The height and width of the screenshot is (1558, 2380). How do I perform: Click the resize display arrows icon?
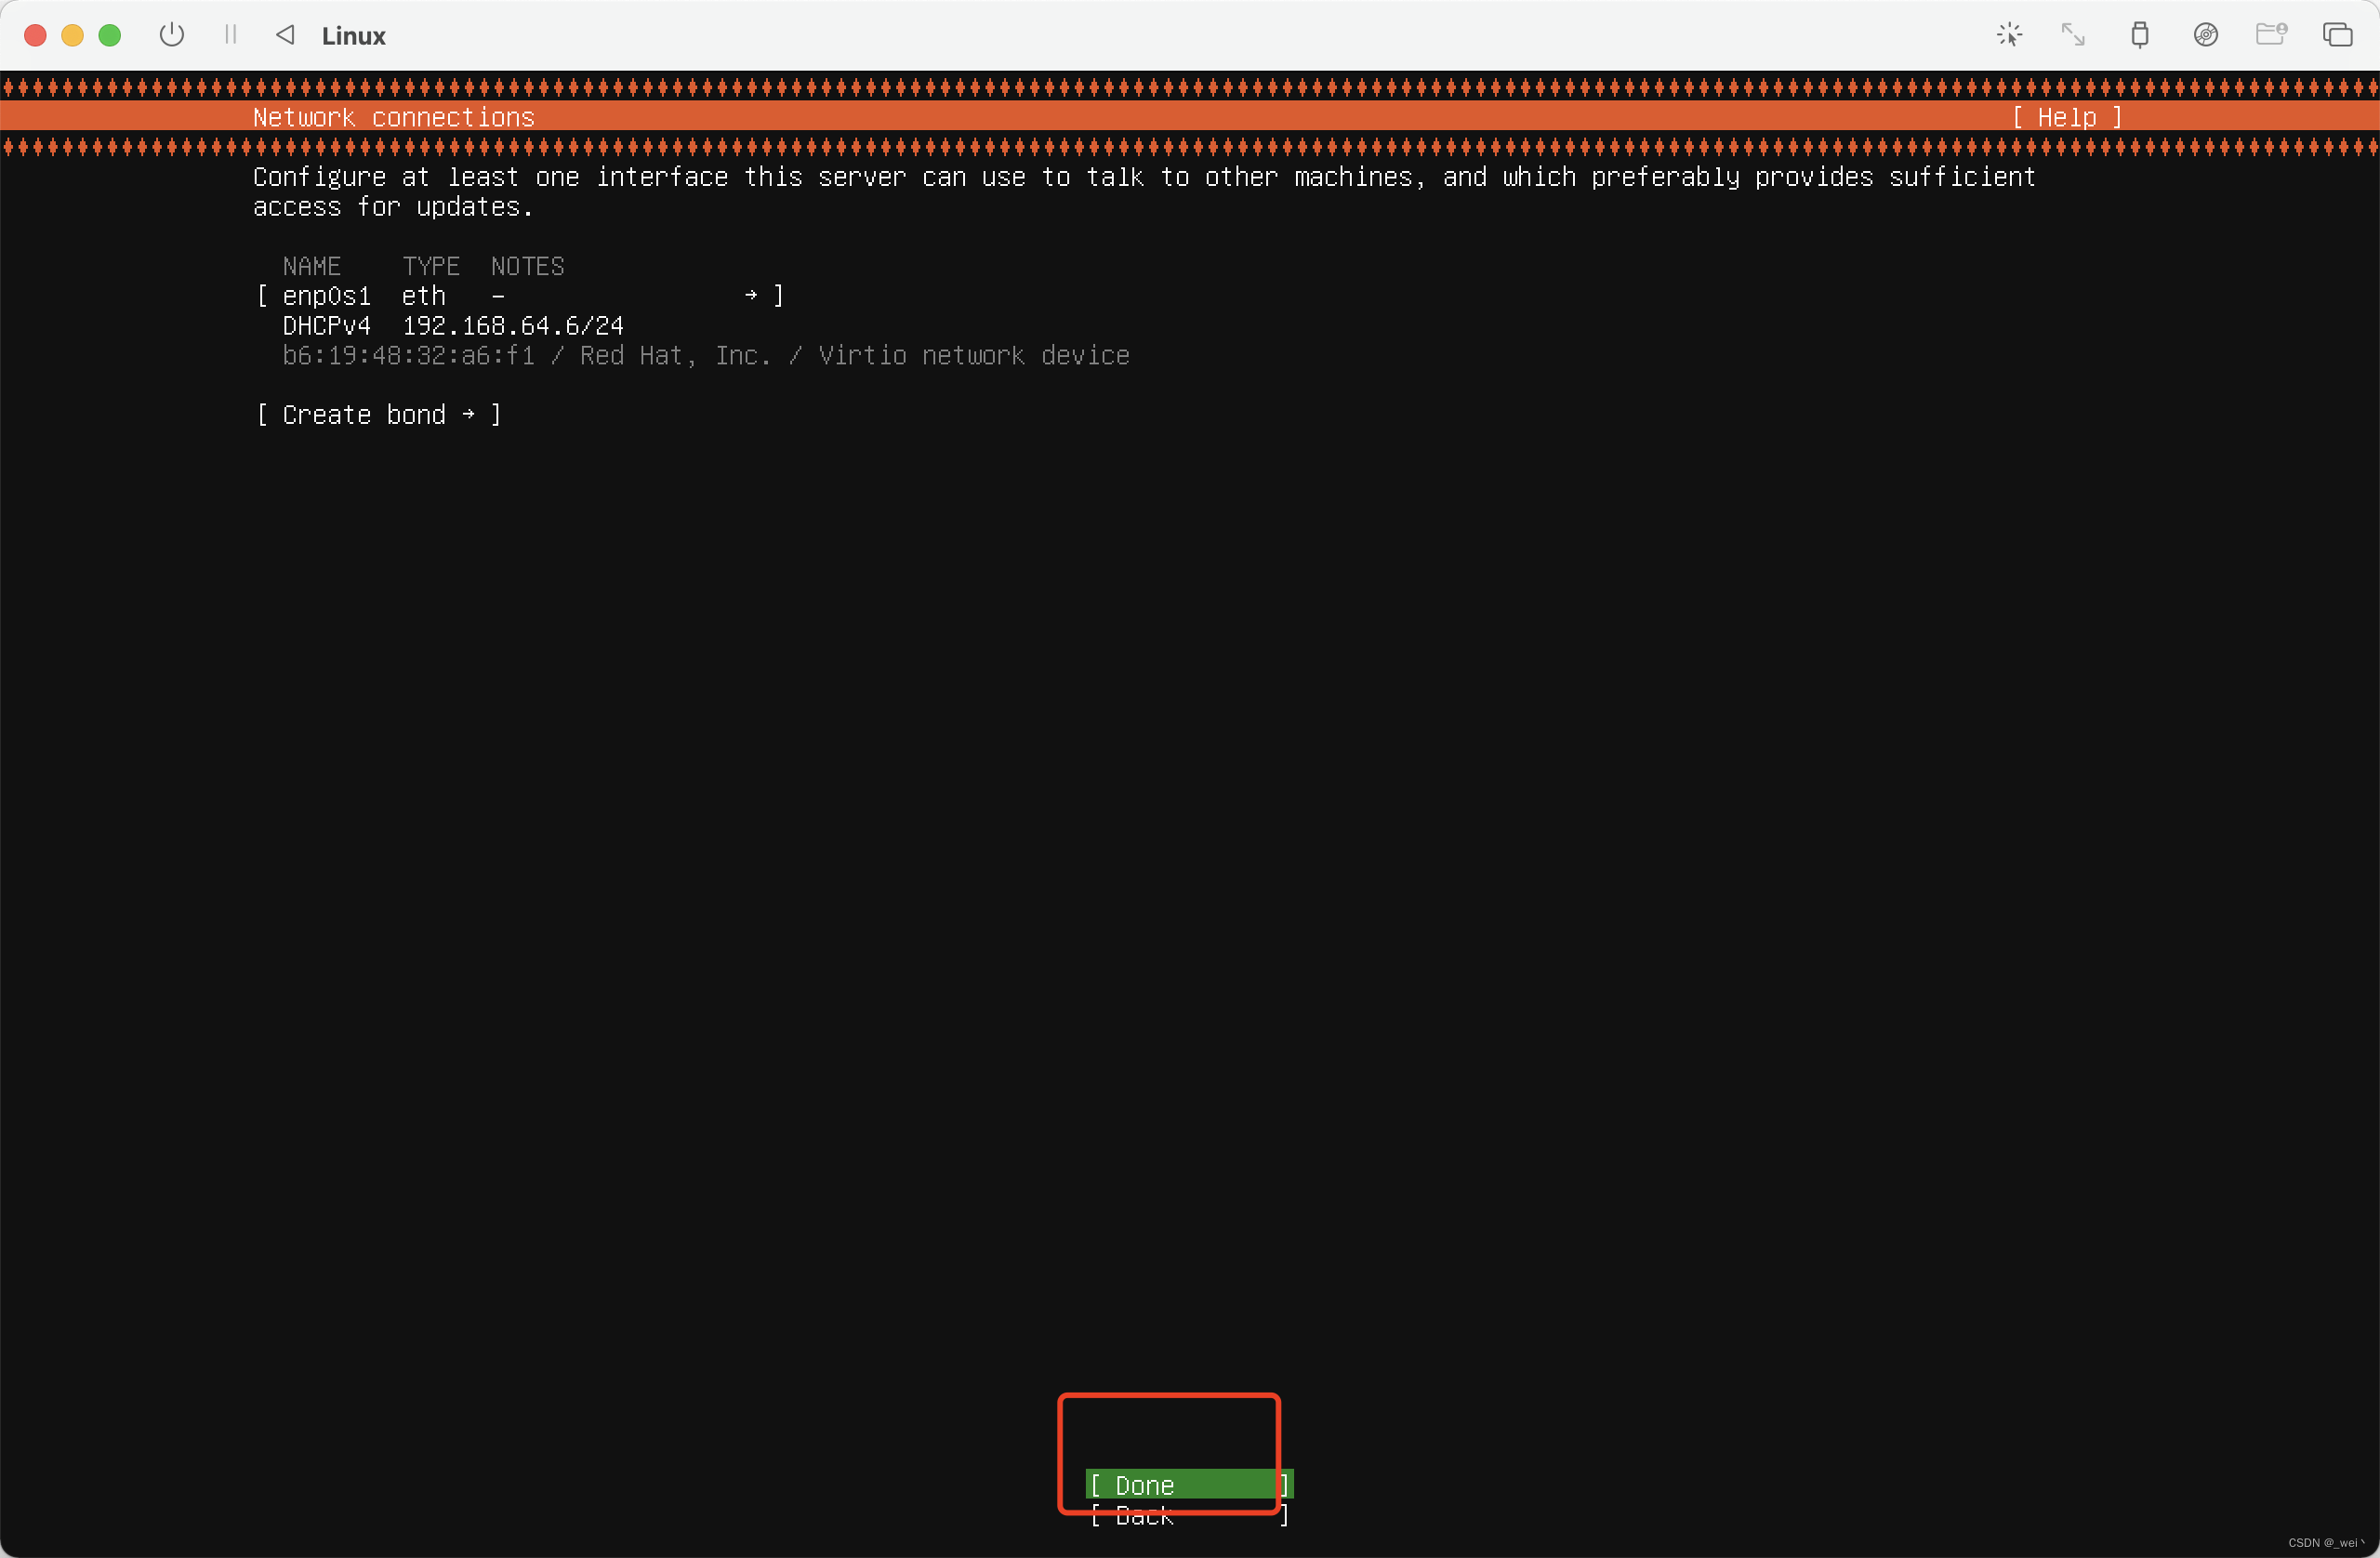[x=2073, y=35]
